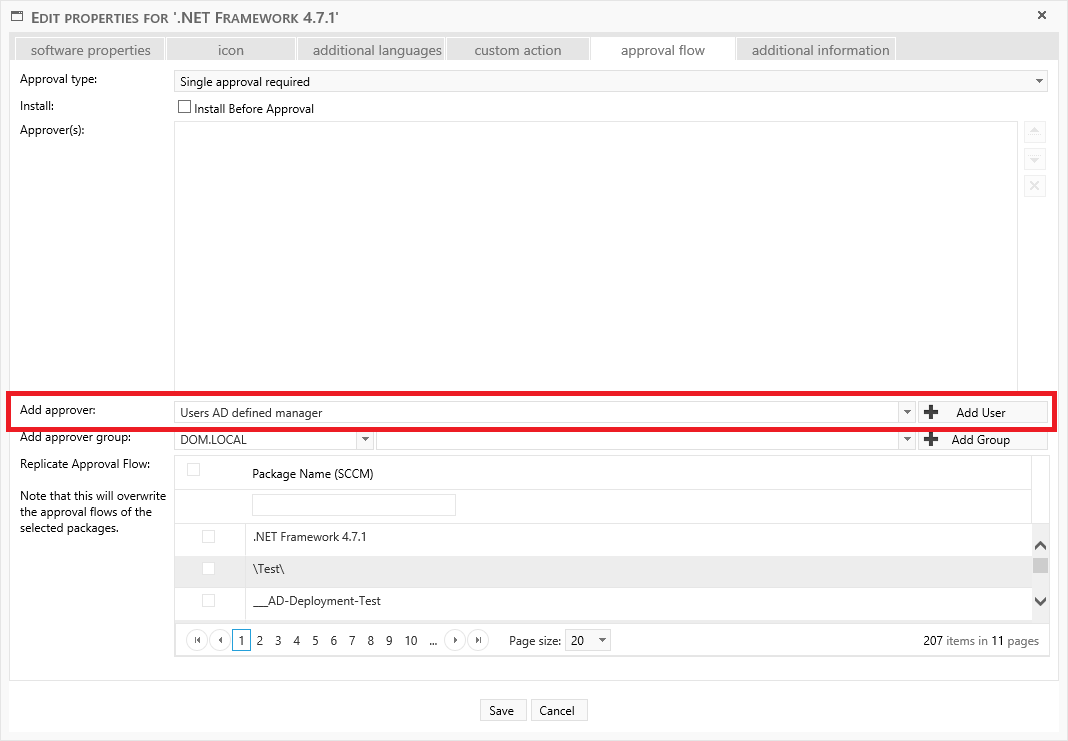Click the Package Name filter text box
Image resolution: width=1068 pixels, height=741 pixels.
354,505
